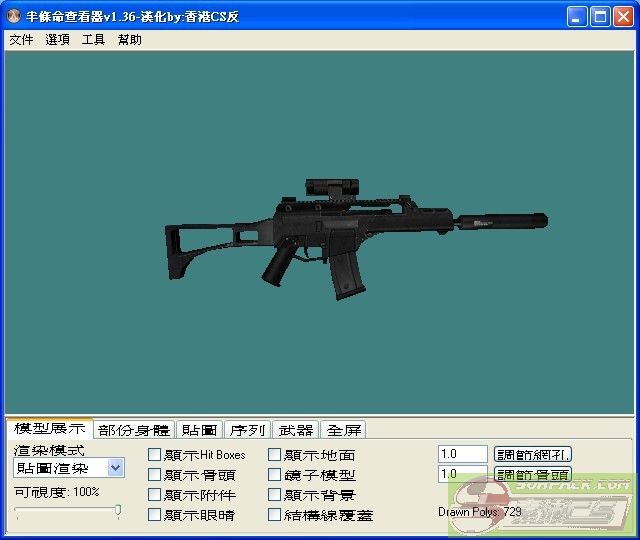Click the 調節網孔 button
Screen dimensions: 640x540
pyautogui.click(x=533, y=454)
